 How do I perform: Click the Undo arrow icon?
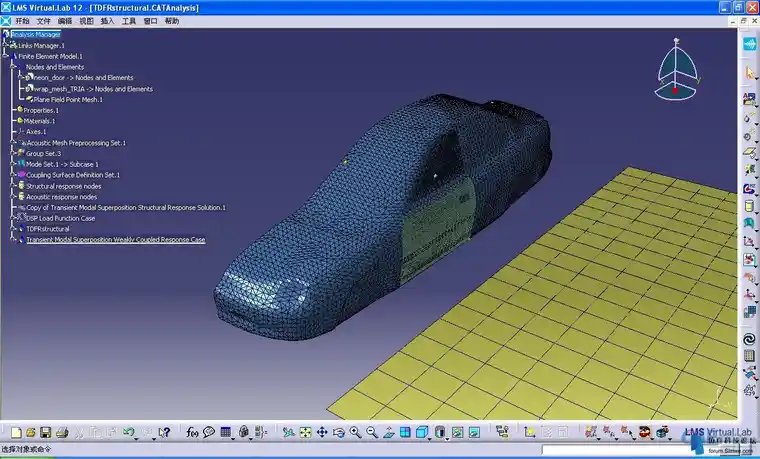(128, 432)
